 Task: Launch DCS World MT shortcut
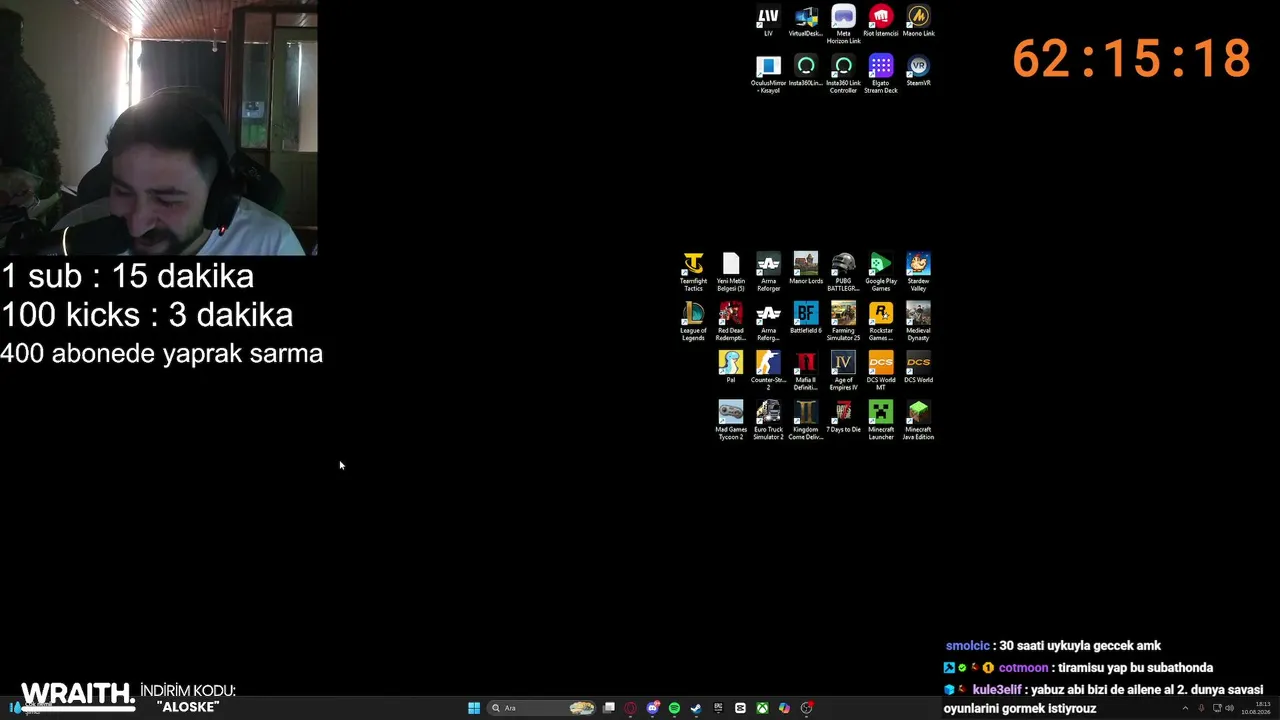pos(881,371)
